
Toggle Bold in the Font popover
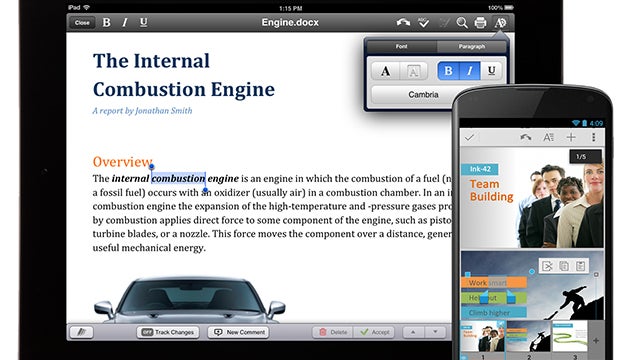click(448, 71)
